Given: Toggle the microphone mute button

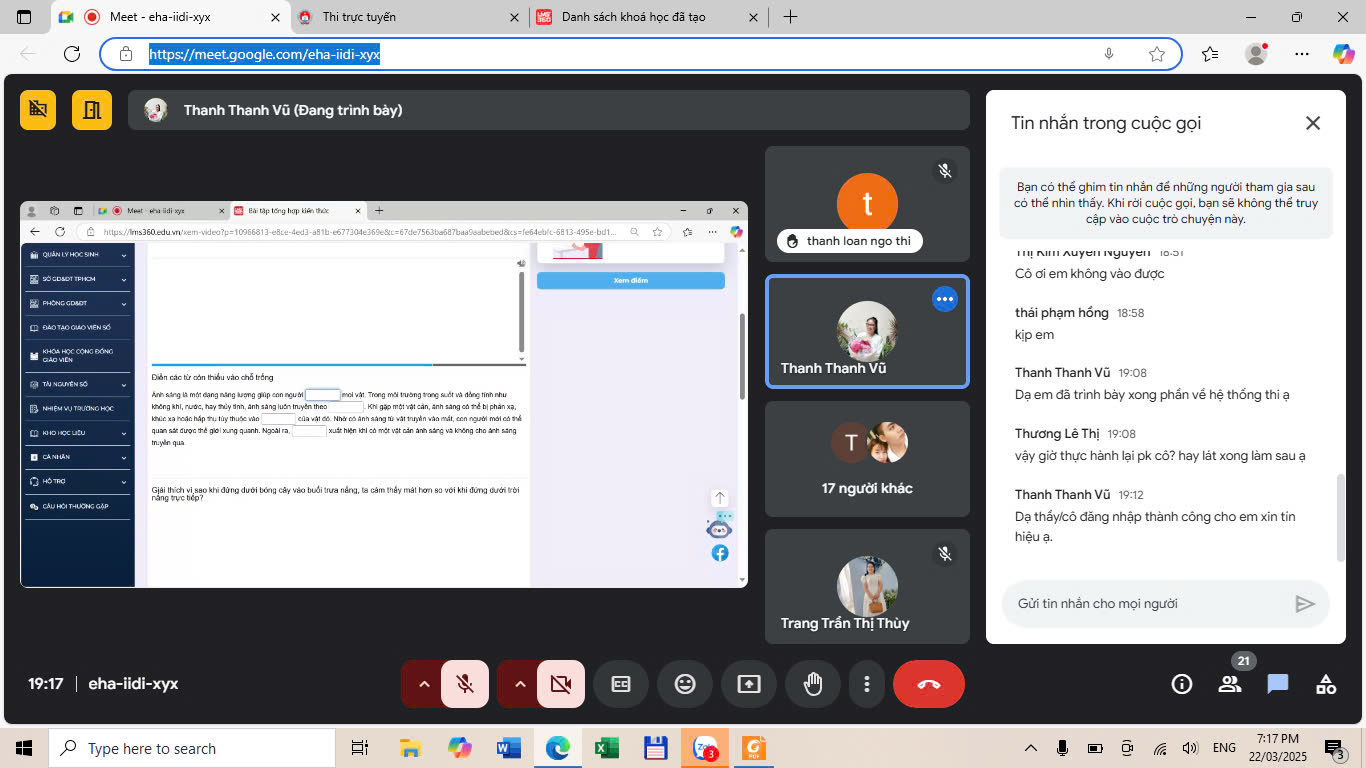Looking at the screenshot, I should tap(465, 684).
